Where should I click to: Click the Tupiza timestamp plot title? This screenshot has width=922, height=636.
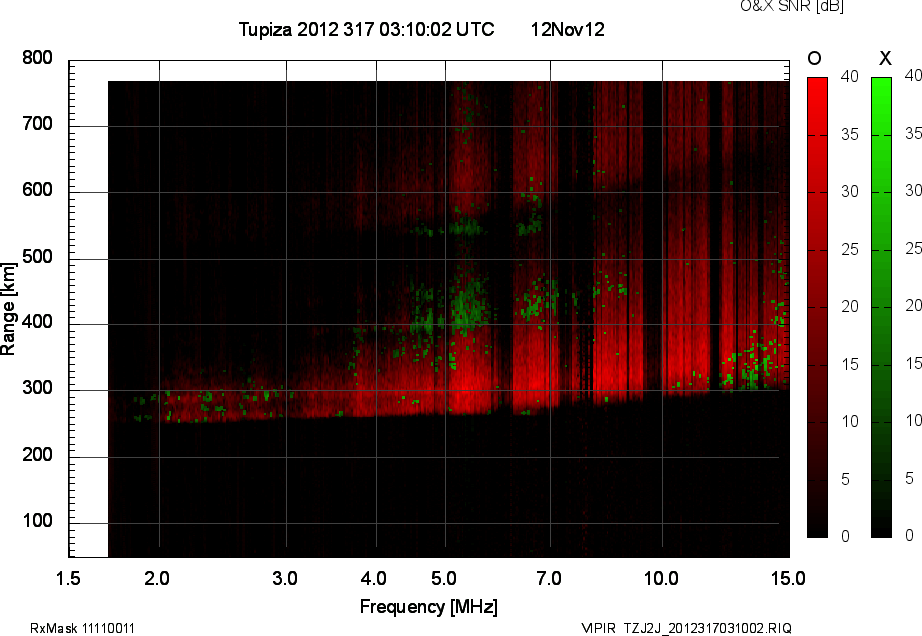tap(366, 30)
